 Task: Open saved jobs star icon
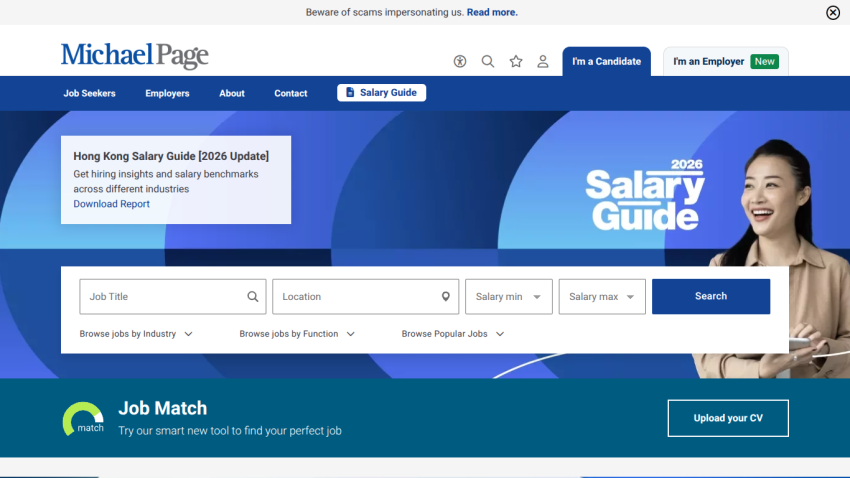(x=516, y=61)
